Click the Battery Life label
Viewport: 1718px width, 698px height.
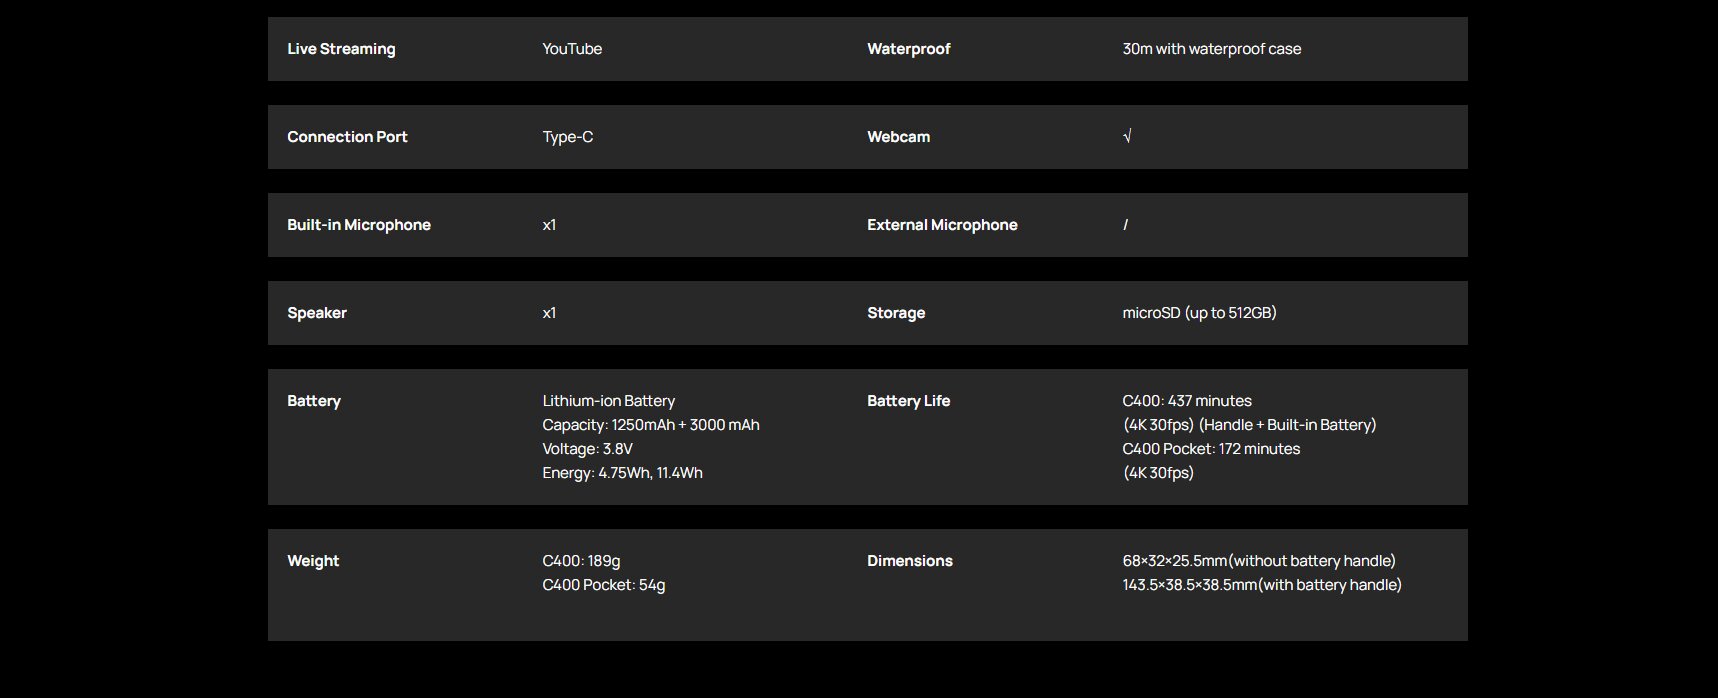(908, 401)
